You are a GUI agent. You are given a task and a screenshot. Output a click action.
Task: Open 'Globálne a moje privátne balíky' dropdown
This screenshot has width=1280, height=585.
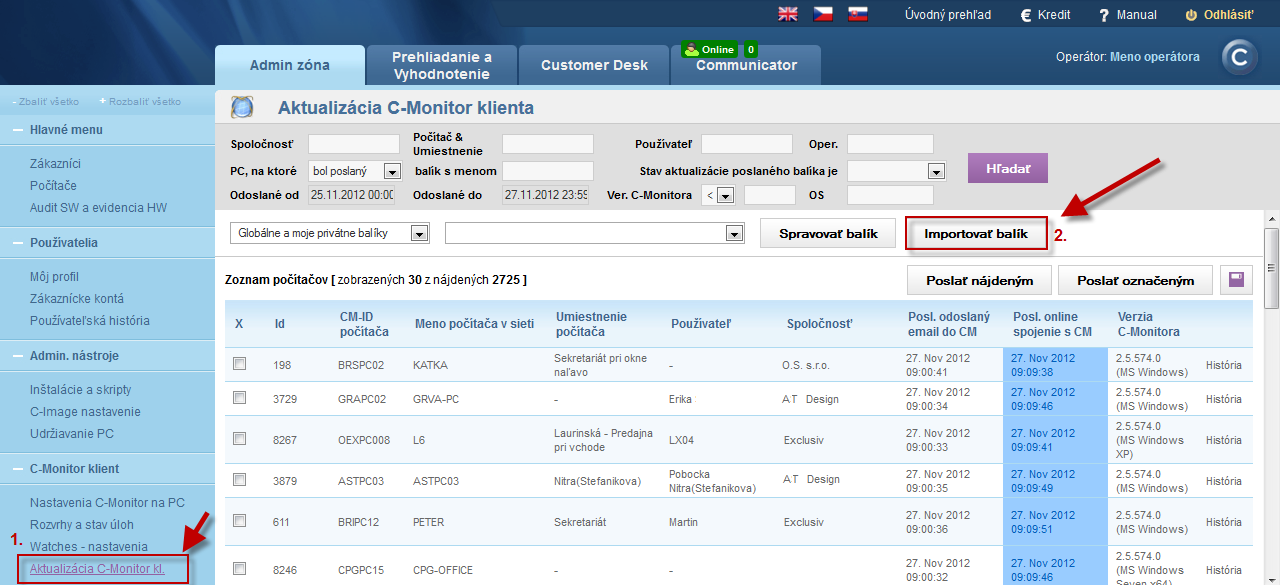point(330,233)
